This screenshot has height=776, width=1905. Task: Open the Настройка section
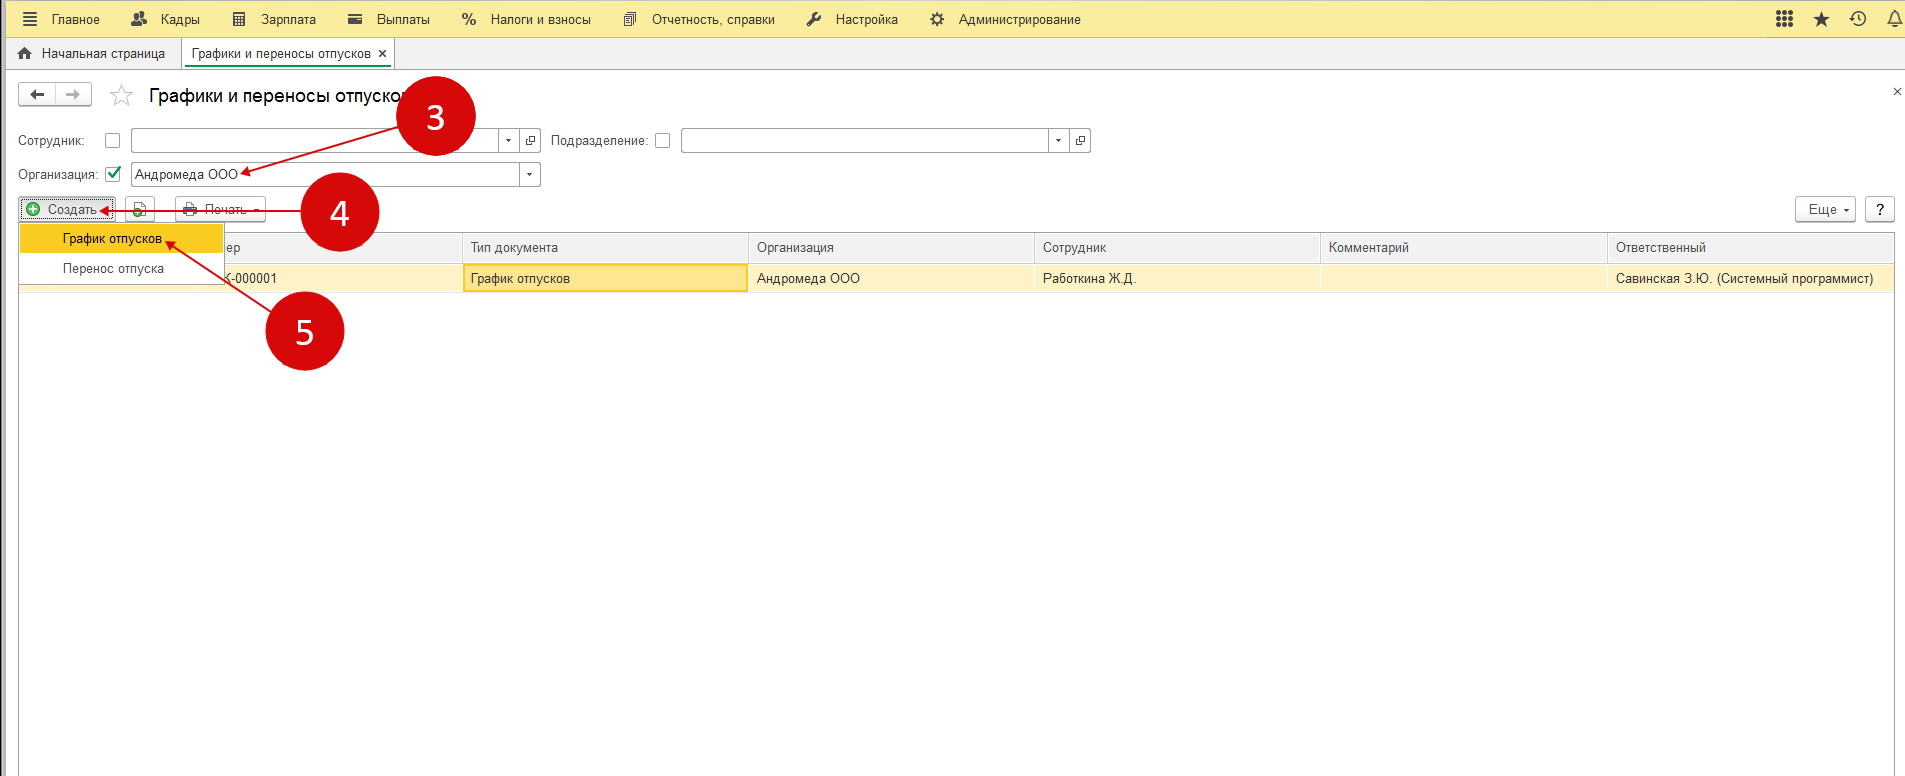point(852,19)
